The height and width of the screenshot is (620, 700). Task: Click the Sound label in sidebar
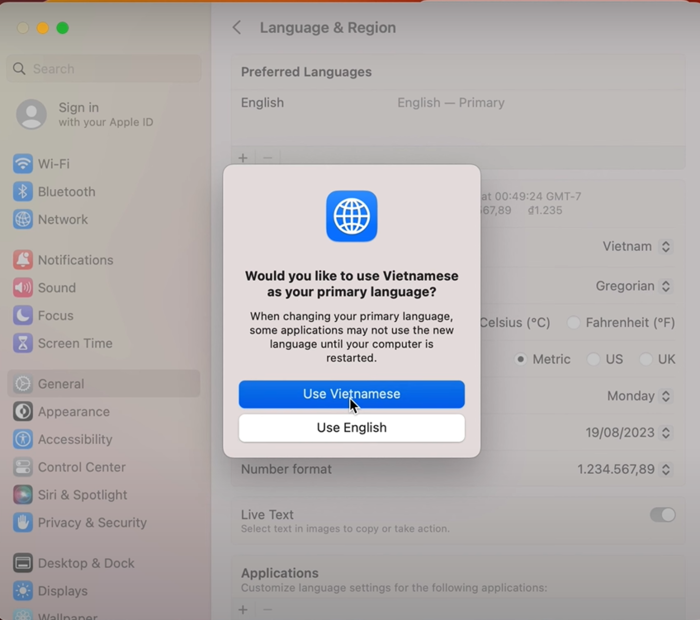[x=57, y=288]
